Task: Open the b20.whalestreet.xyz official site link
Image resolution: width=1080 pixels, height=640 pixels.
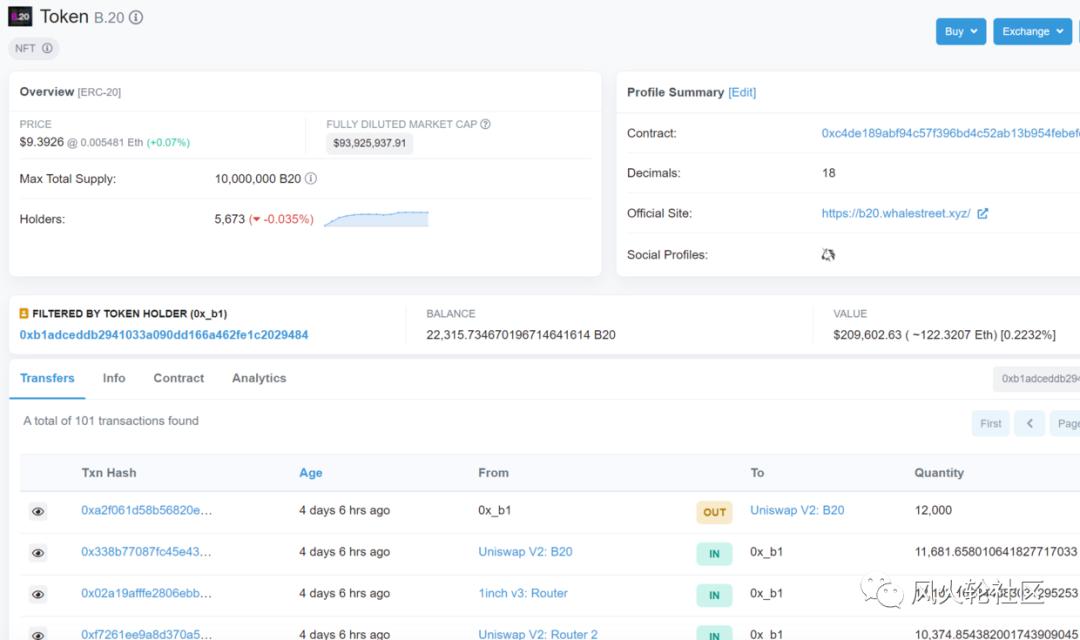Action: pyautogui.click(x=896, y=214)
